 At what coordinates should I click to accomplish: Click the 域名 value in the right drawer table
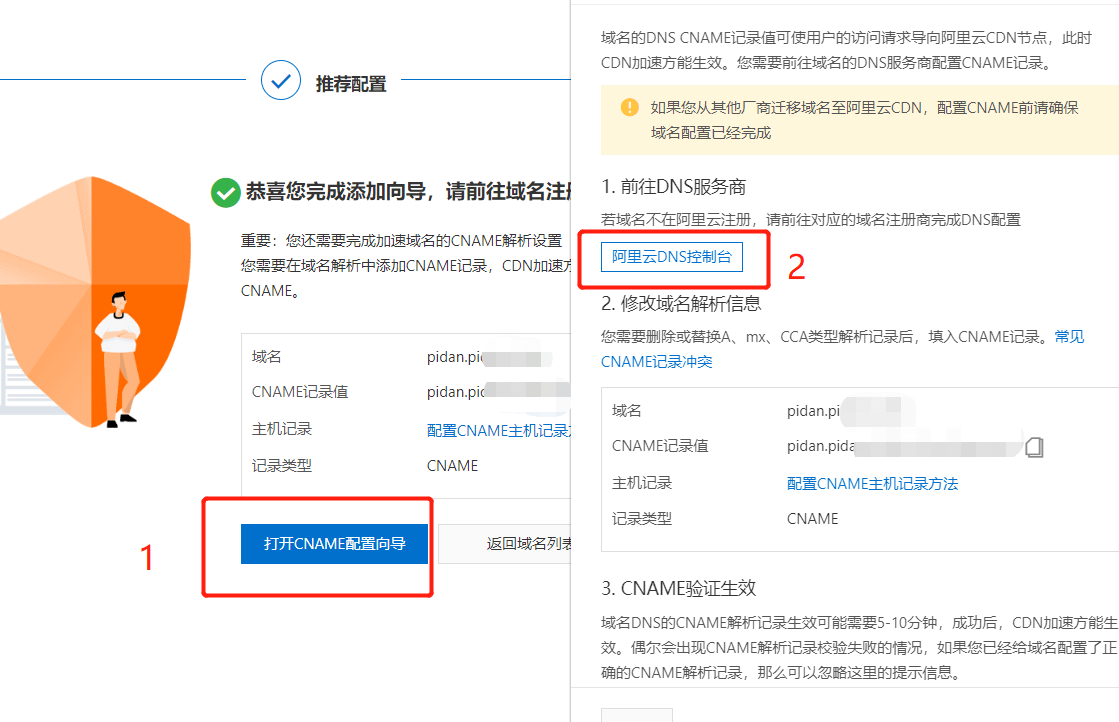coord(813,411)
